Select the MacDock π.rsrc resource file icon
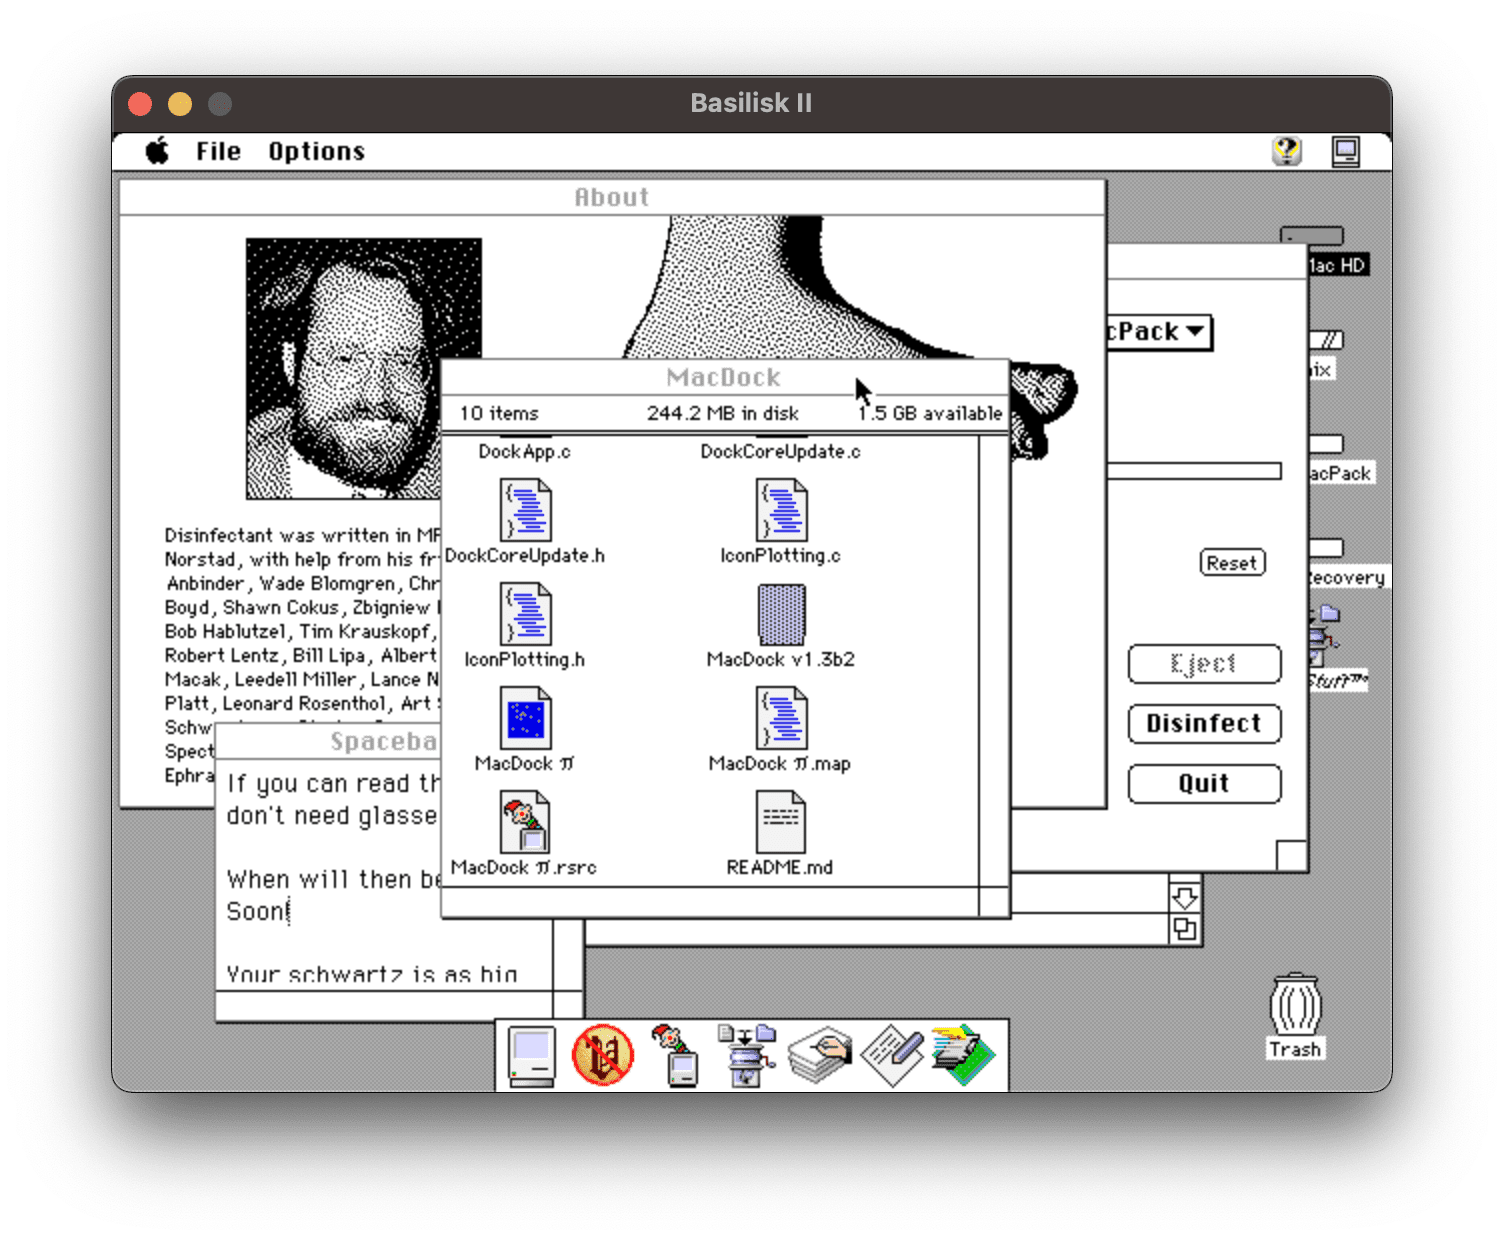This screenshot has height=1240, width=1504. pyautogui.click(x=525, y=822)
